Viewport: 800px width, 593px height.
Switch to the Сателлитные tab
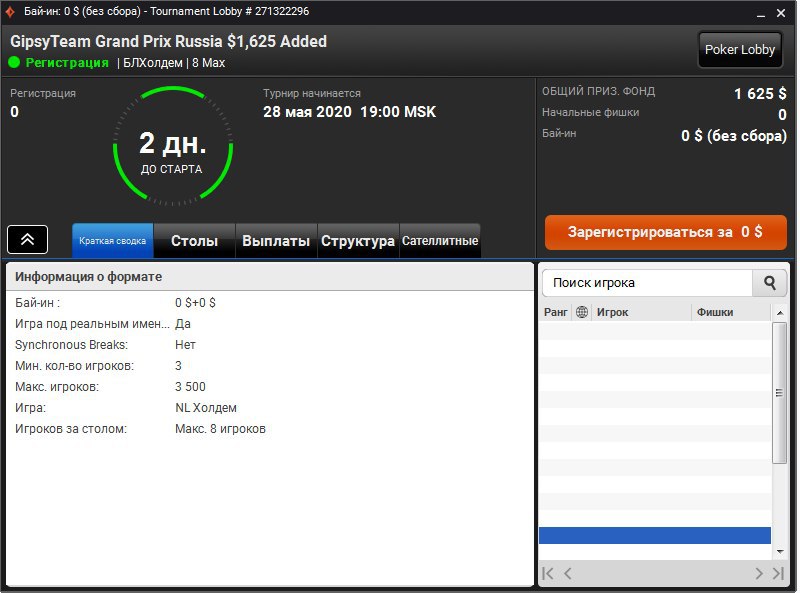[x=440, y=240]
